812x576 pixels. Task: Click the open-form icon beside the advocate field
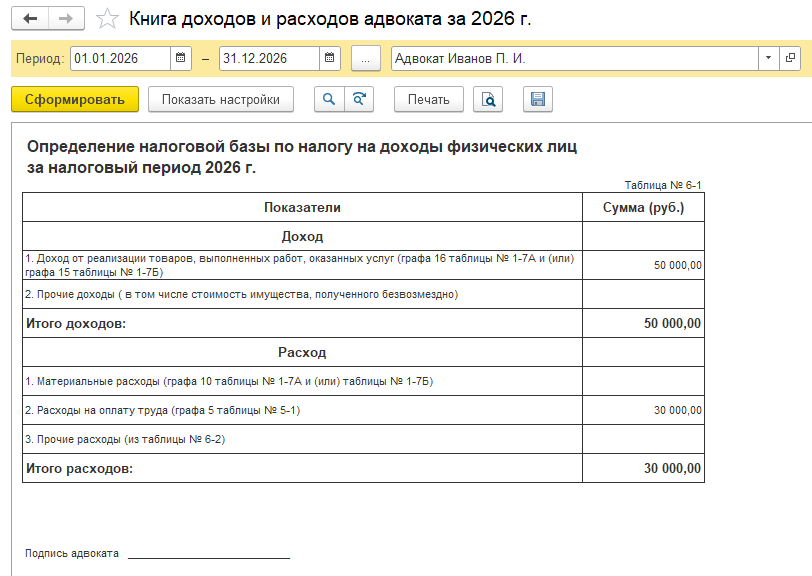pos(790,59)
